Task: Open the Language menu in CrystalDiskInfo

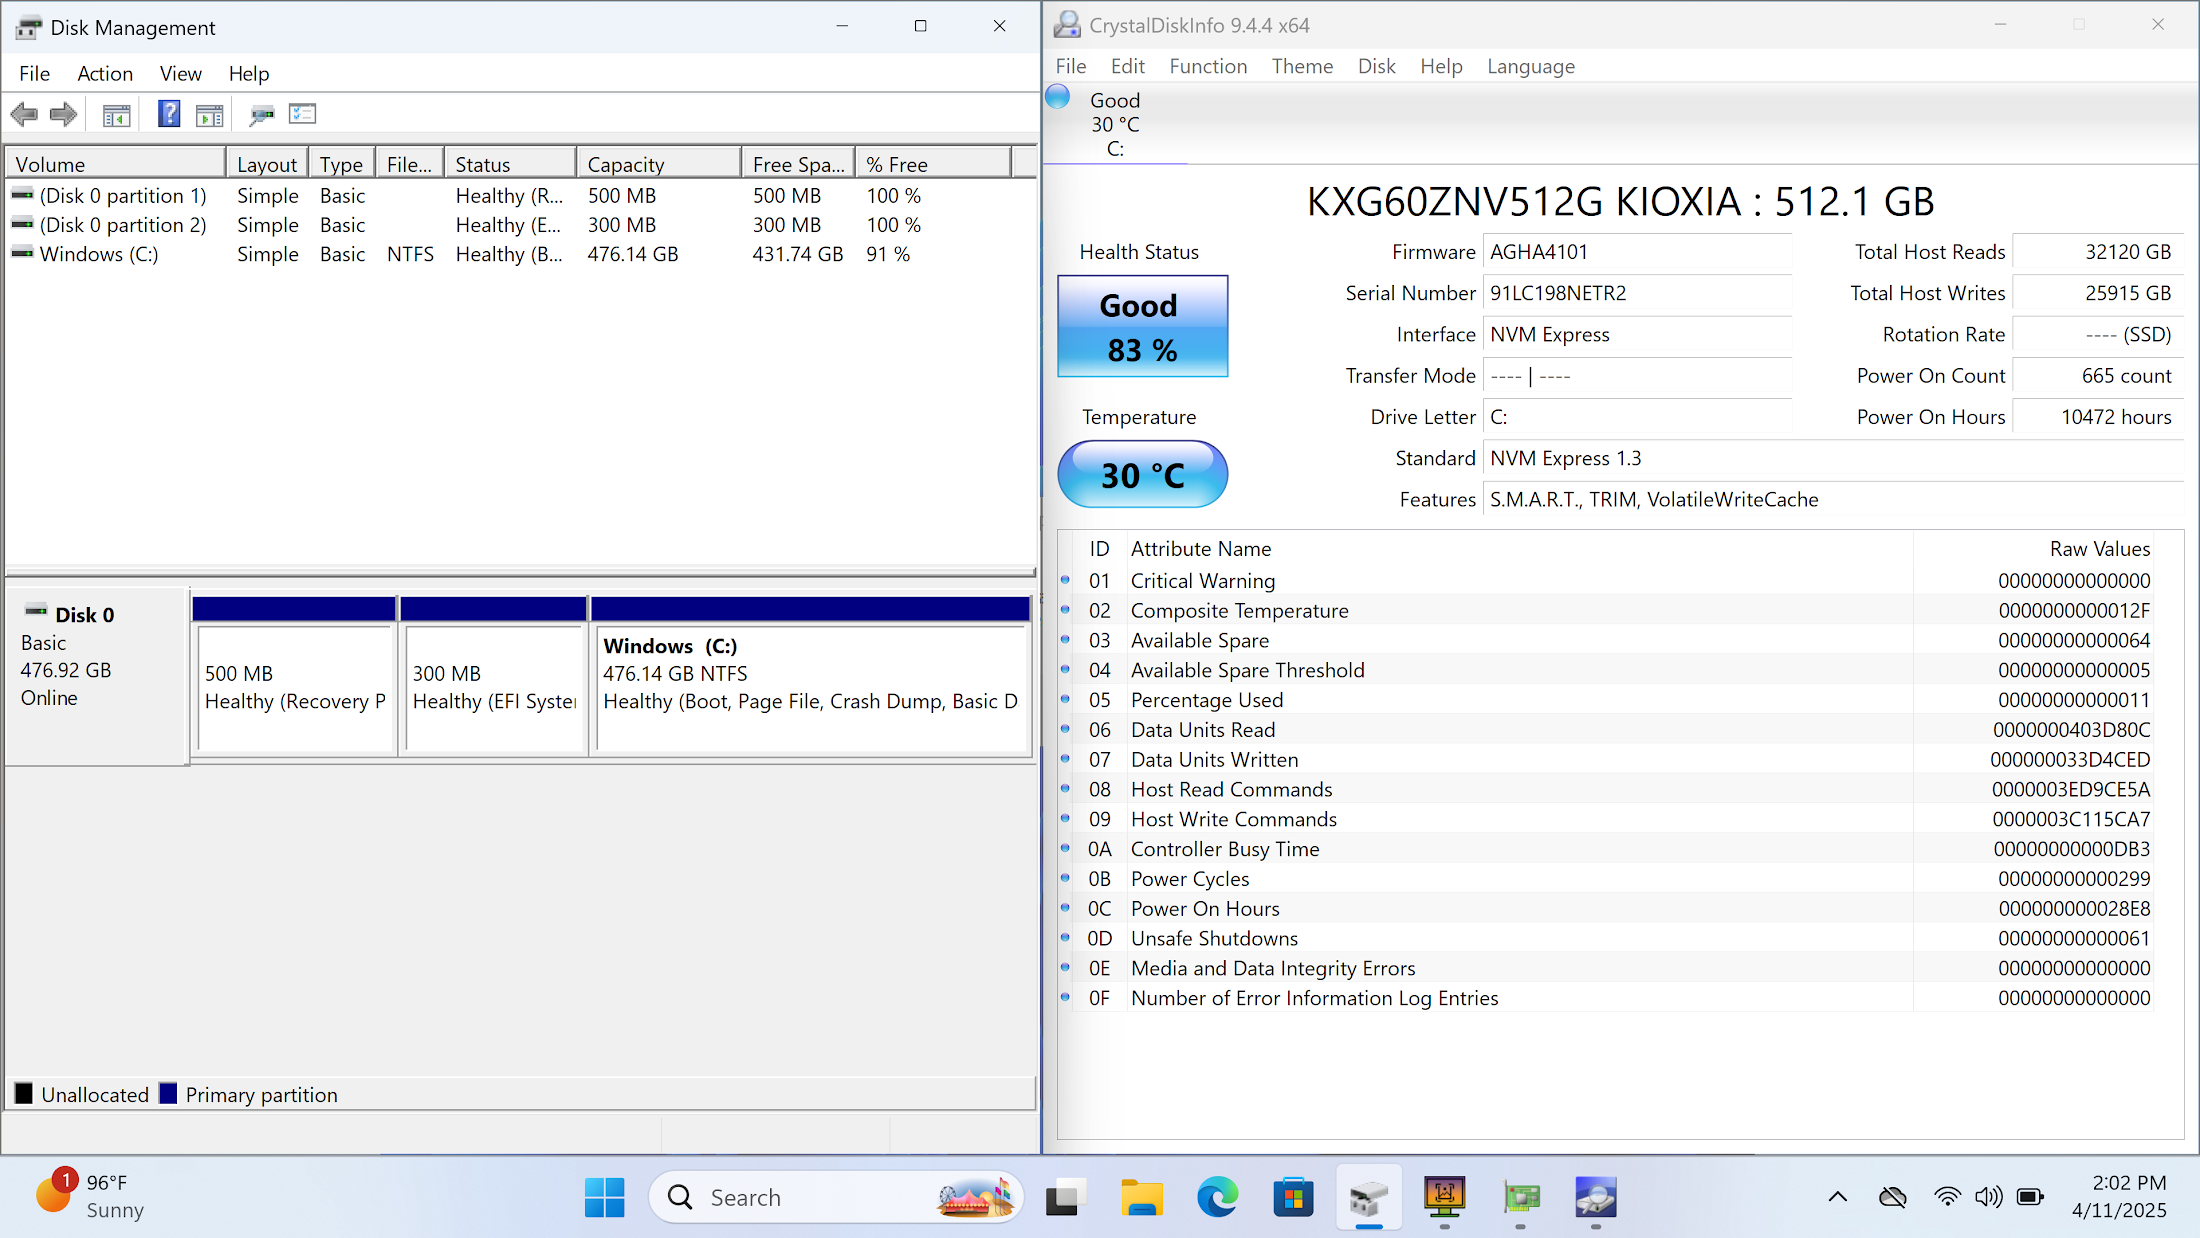Action: coord(1530,66)
